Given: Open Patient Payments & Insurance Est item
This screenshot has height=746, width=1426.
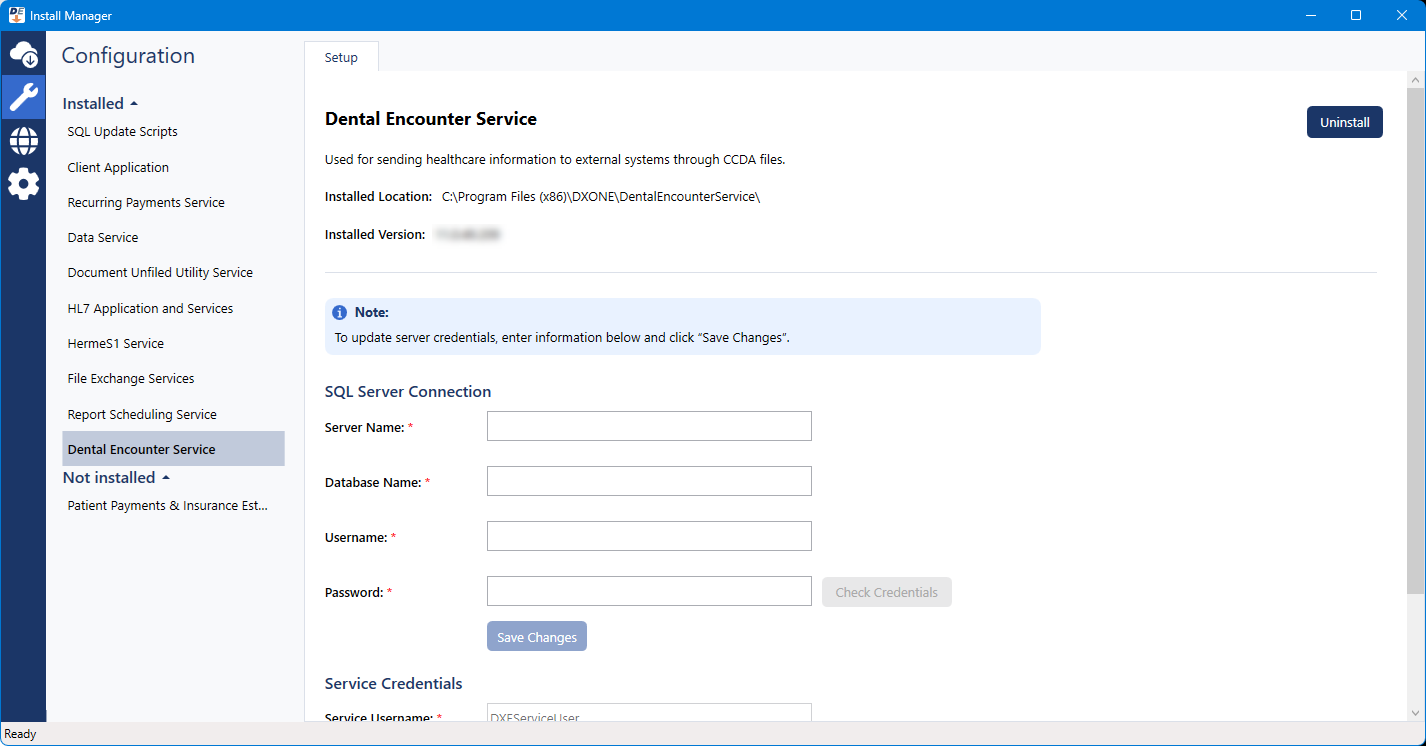Looking at the screenshot, I should click(x=167, y=506).
